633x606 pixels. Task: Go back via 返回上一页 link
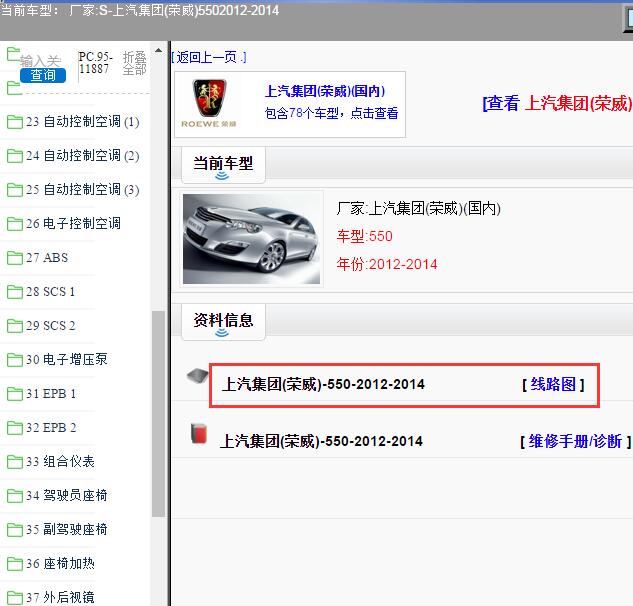click(209, 57)
